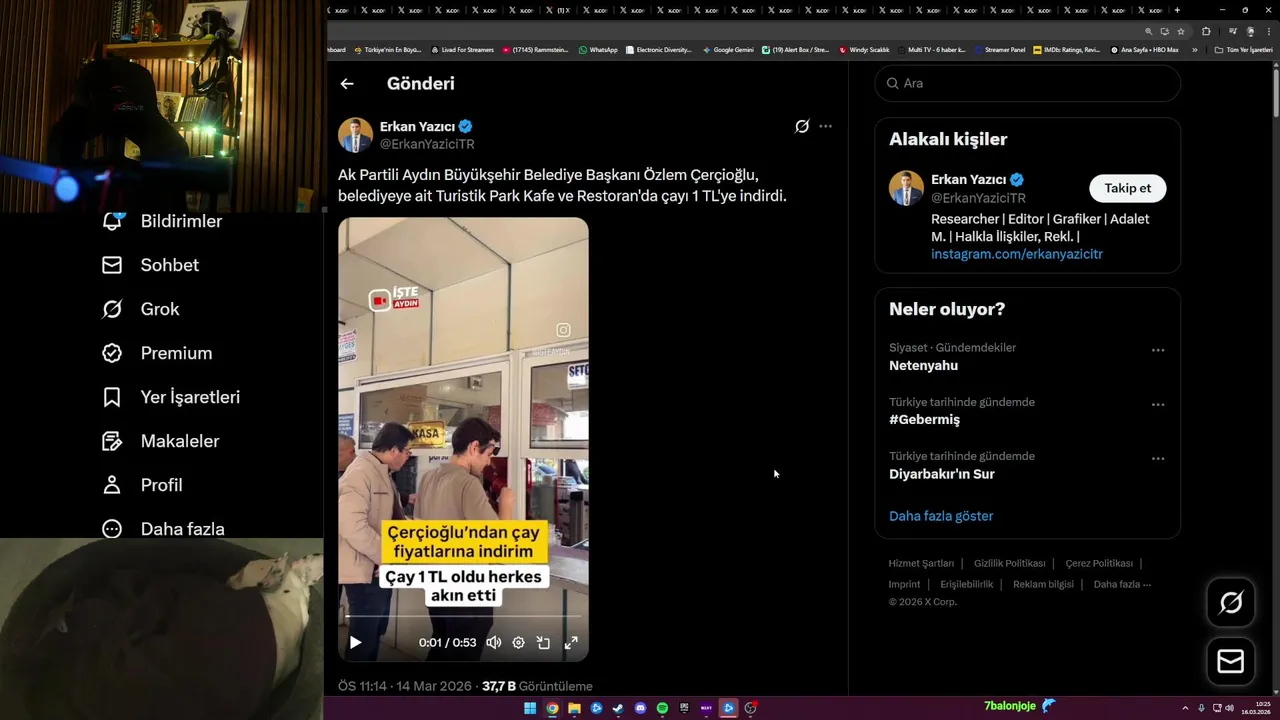Open Bildirimler from the sidebar
The image size is (1280, 720).
pos(162,221)
